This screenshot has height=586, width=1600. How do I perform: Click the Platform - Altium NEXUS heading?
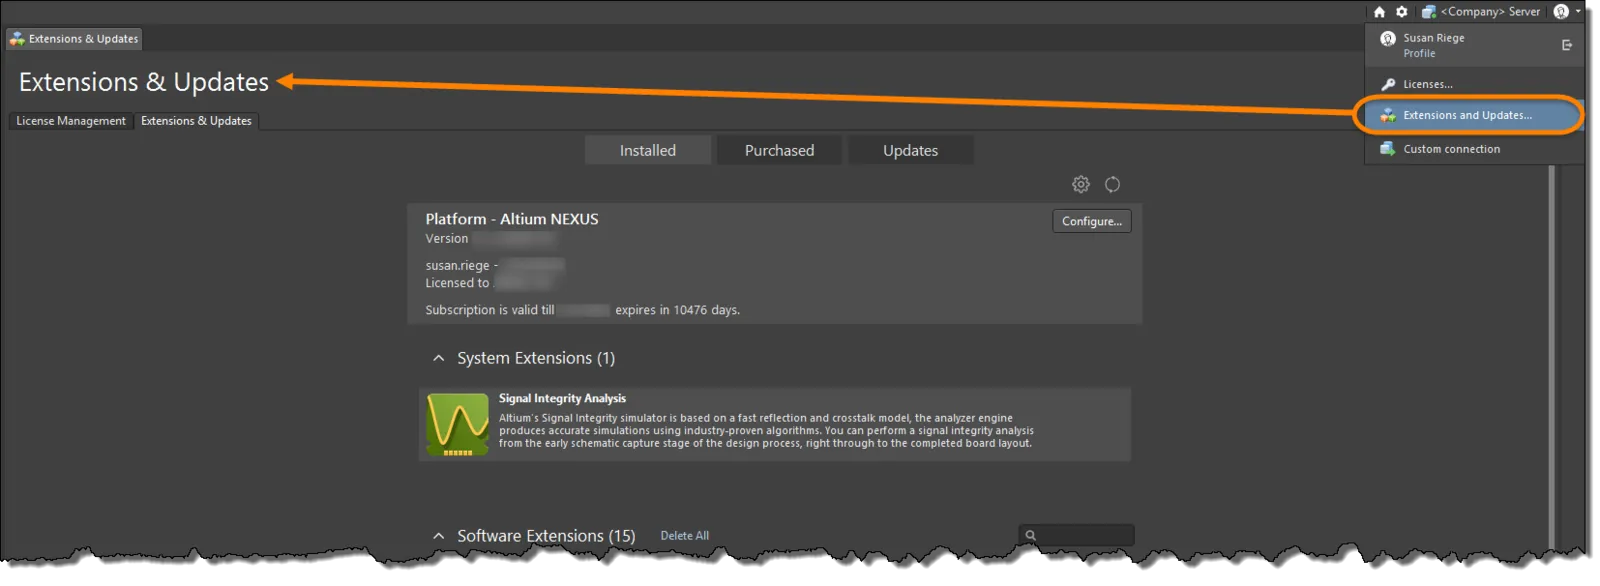[x=512, y=219]
